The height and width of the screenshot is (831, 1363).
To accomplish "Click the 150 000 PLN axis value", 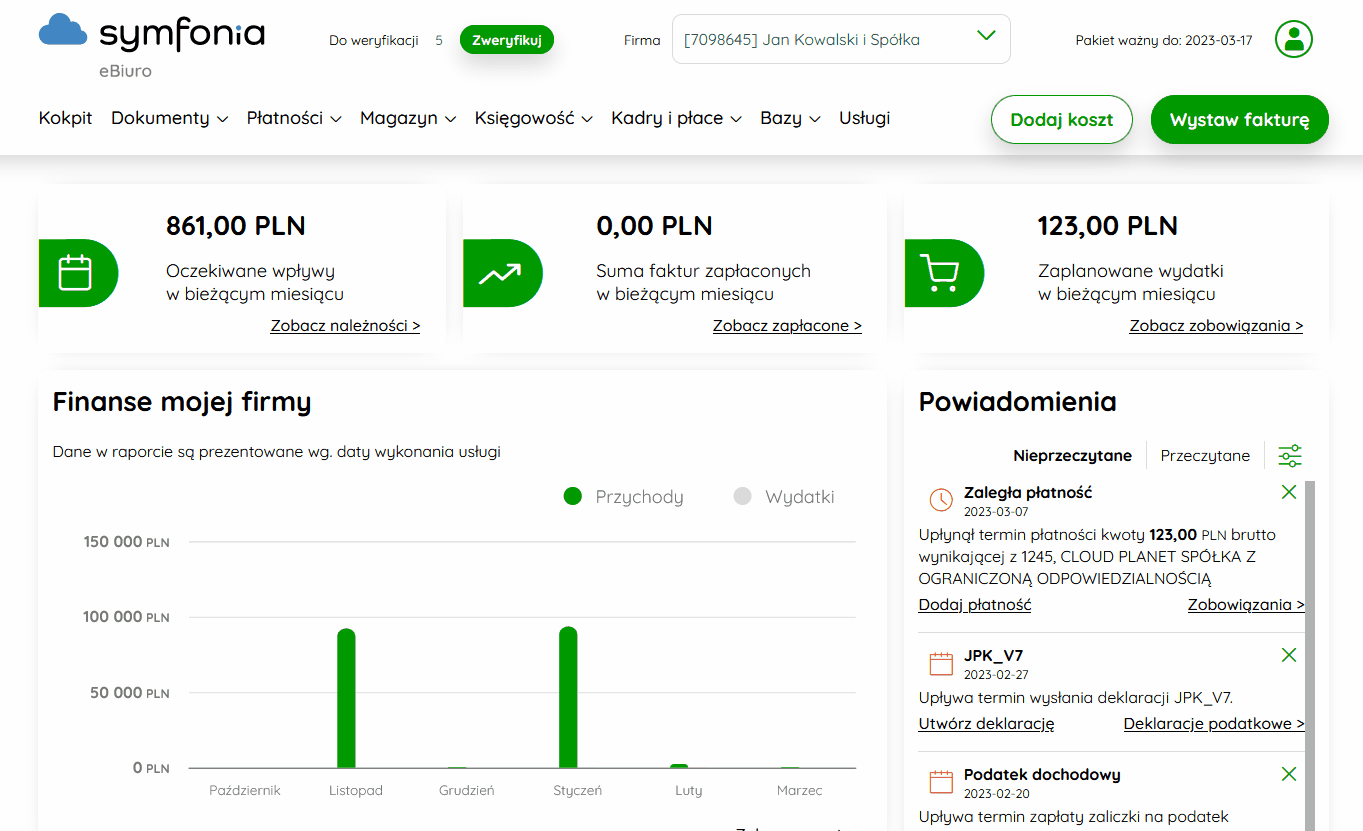I will [x=126, y=542].
